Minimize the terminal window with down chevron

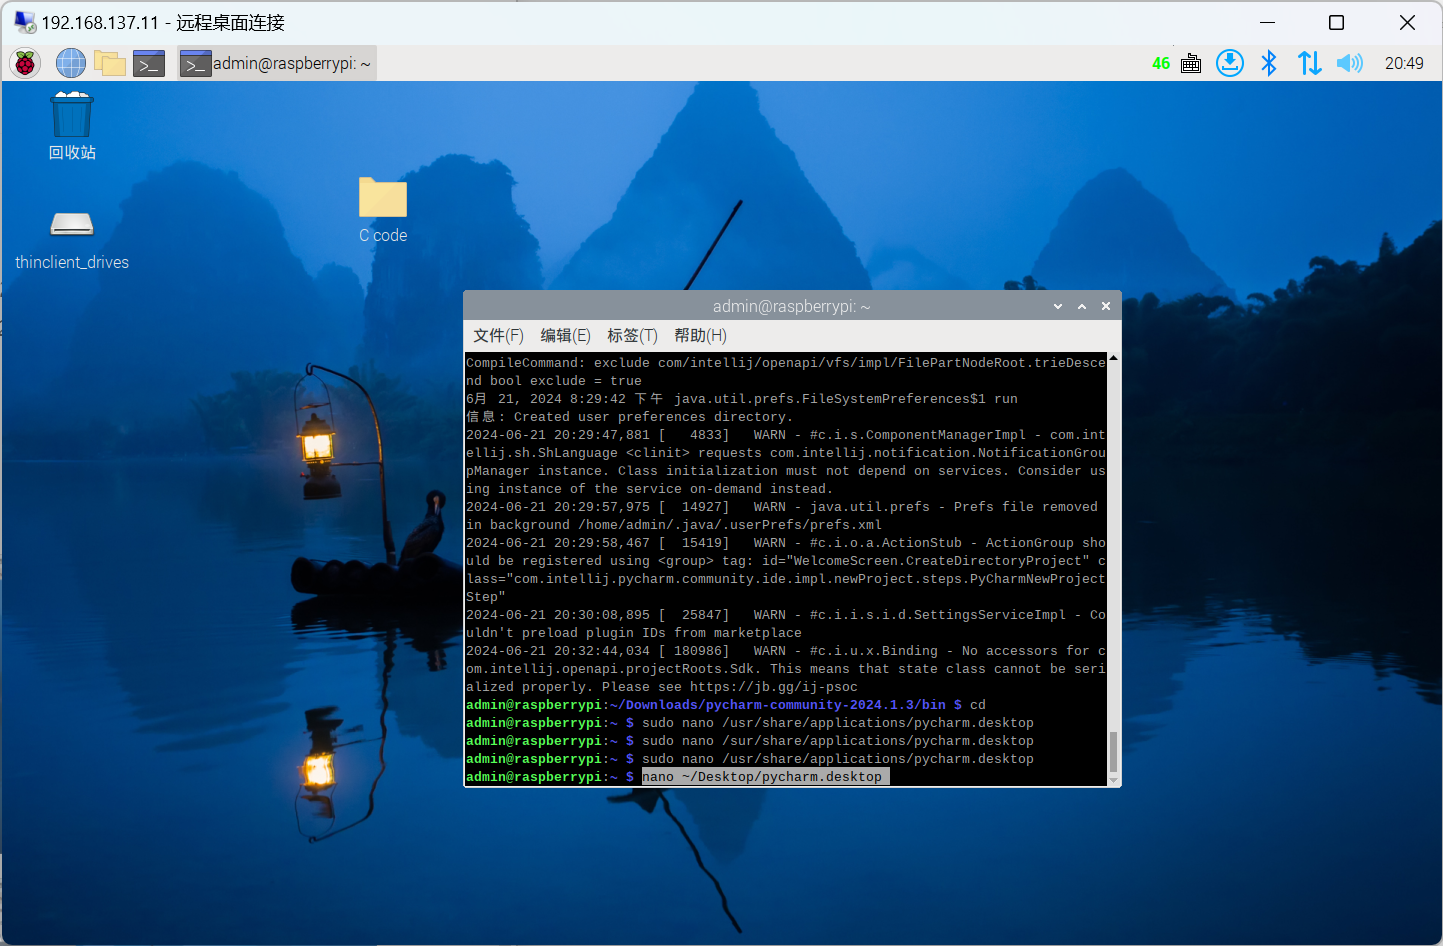point(1058,306)
